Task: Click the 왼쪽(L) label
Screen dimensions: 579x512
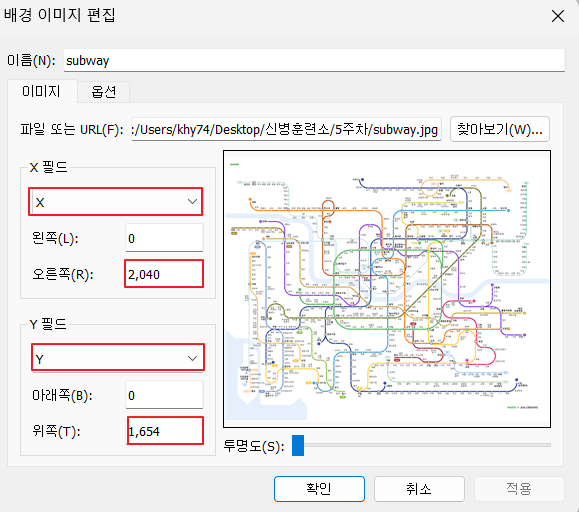Action: pos(55,238)
